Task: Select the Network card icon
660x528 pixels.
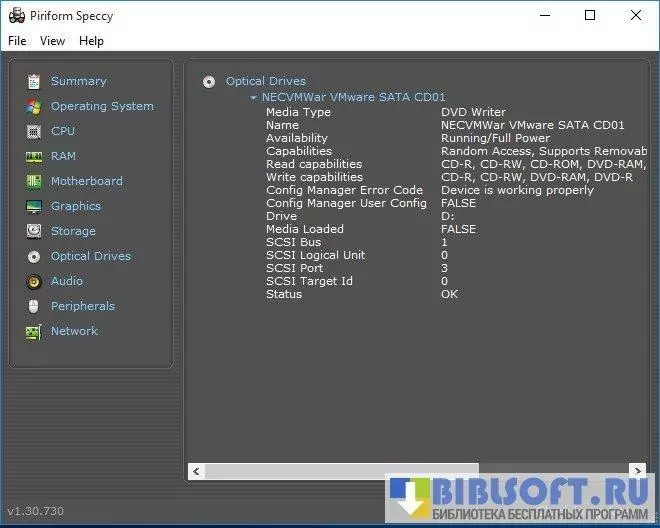Action: (x=34, y=331)
